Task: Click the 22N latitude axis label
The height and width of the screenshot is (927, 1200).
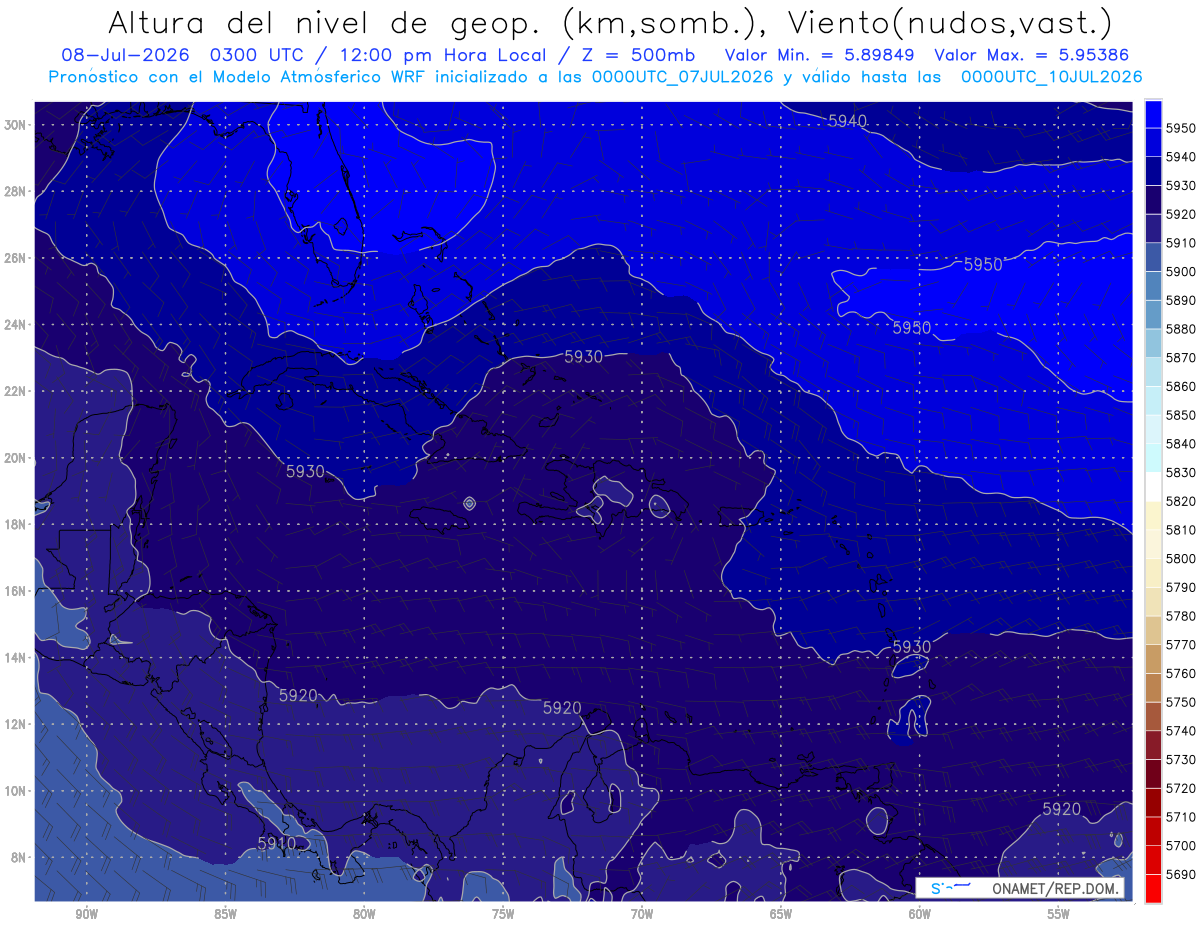Action: pos(14,391)
